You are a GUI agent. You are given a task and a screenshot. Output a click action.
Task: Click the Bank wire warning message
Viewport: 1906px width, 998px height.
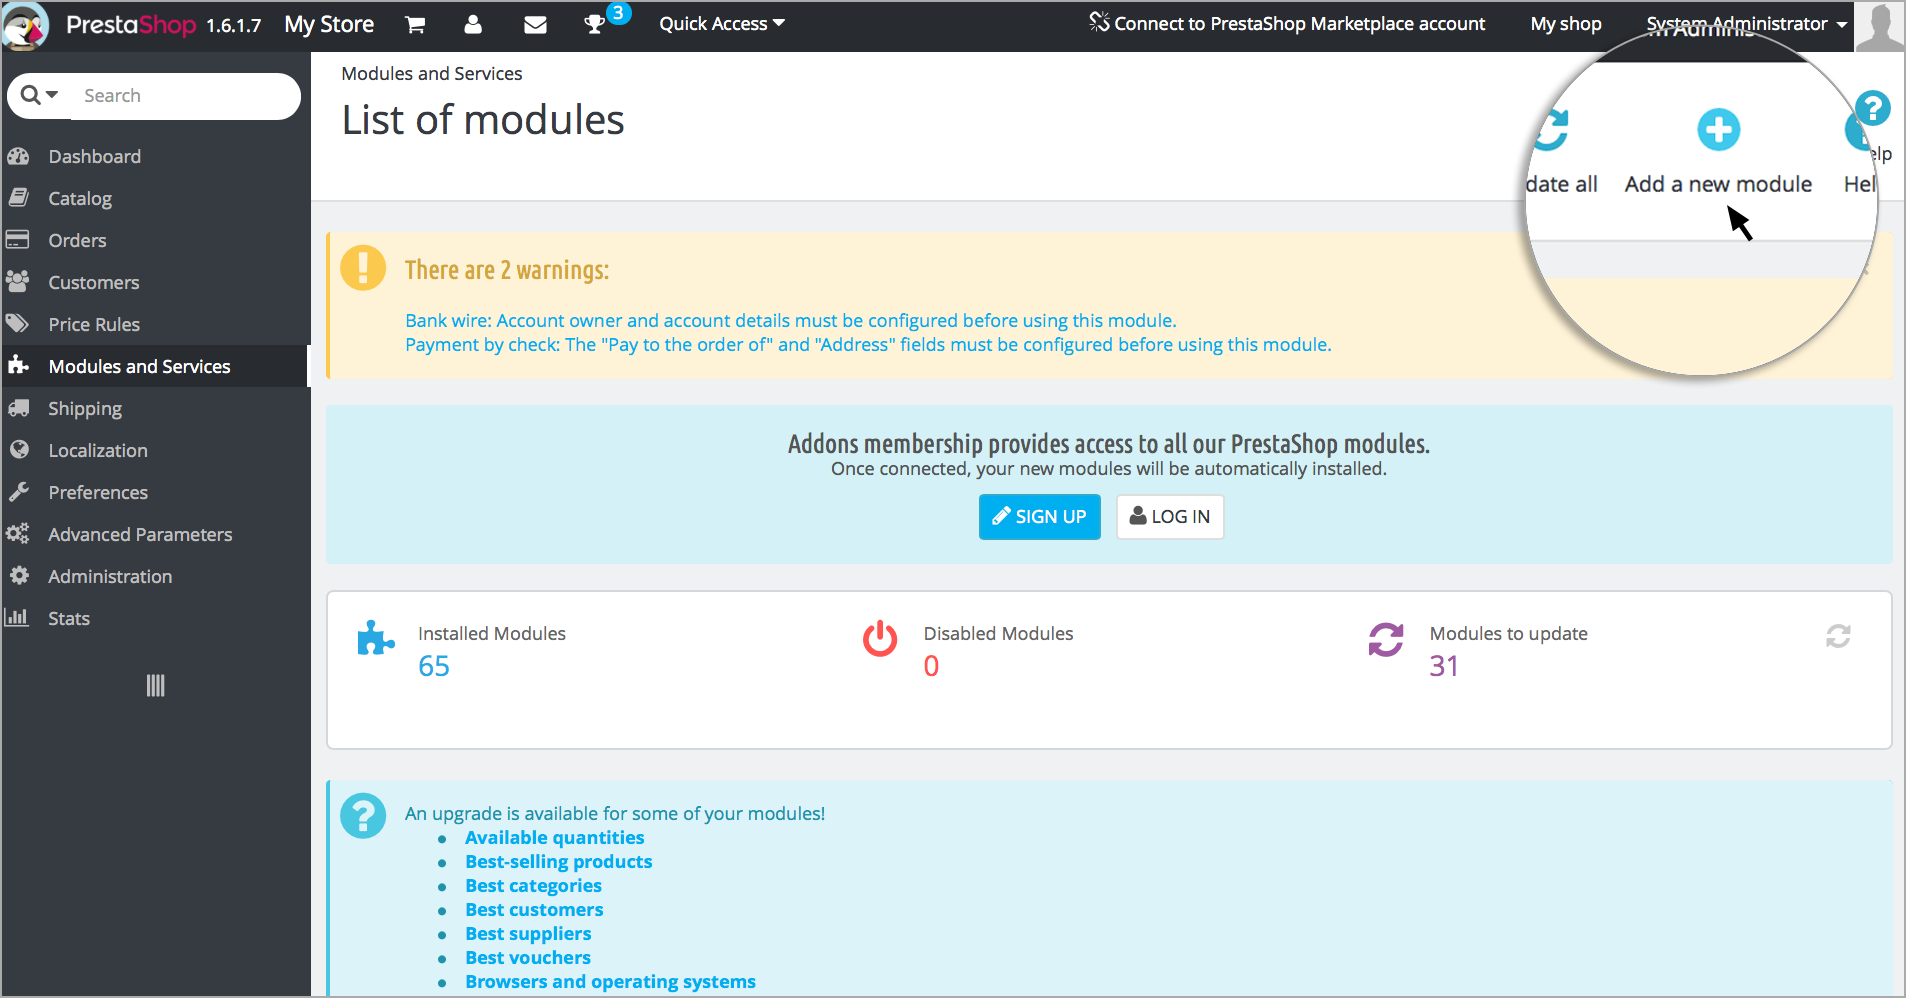(791, 321)
